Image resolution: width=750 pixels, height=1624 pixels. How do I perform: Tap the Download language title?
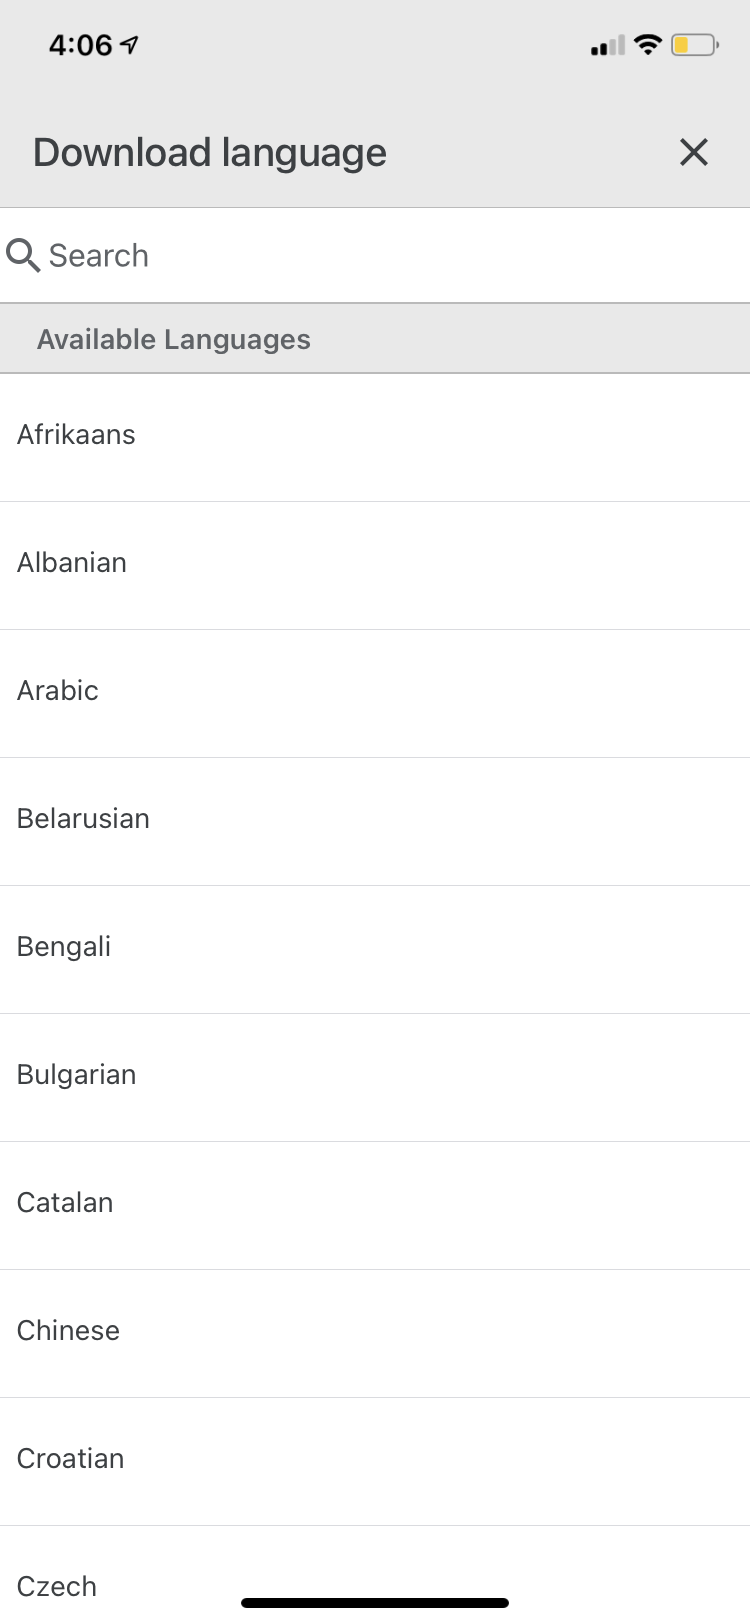(210, 153)
